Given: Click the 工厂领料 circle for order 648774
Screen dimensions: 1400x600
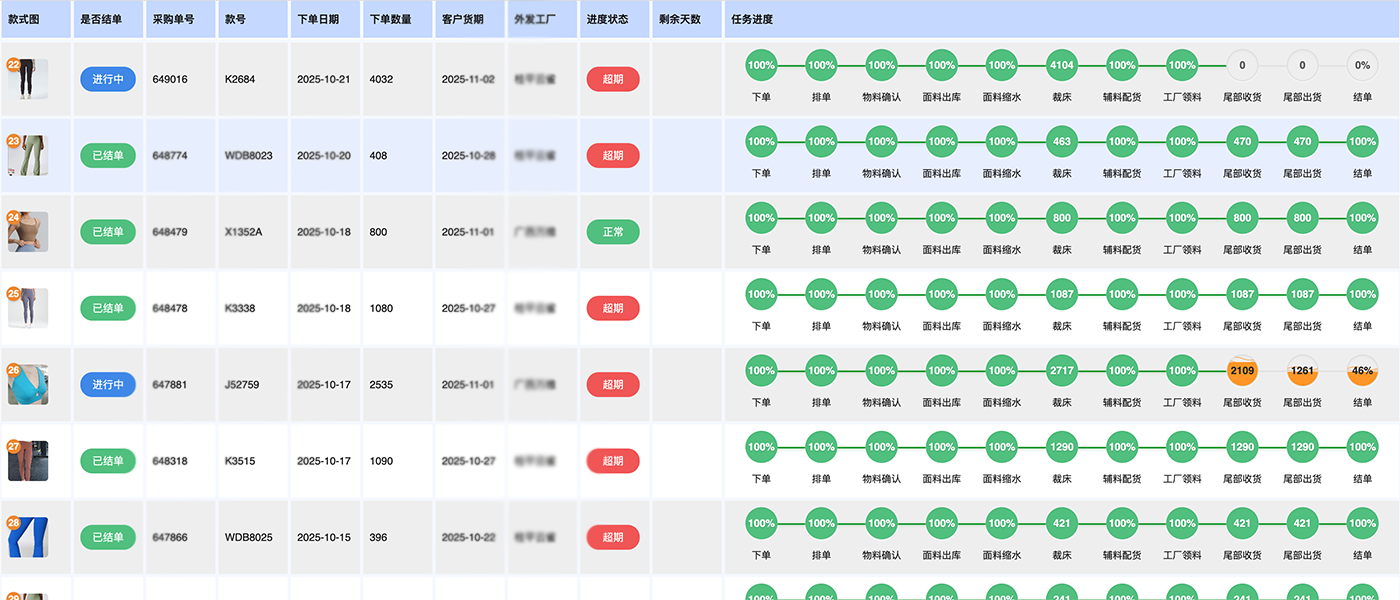Looking at the screenshot, I should (x=1181, y=141).
